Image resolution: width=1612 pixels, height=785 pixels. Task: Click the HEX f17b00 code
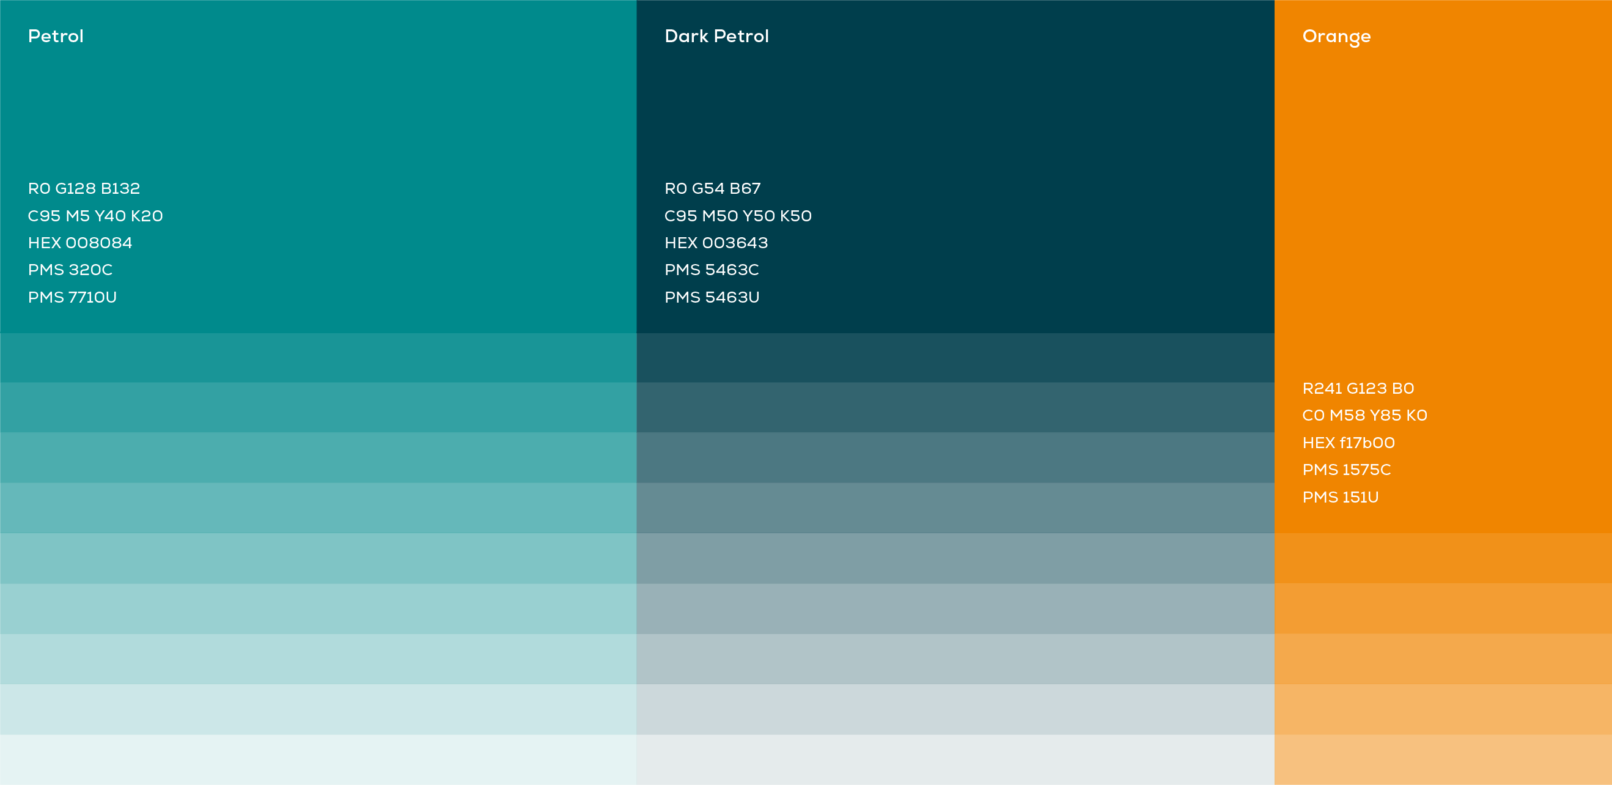tap(1348, 443)
